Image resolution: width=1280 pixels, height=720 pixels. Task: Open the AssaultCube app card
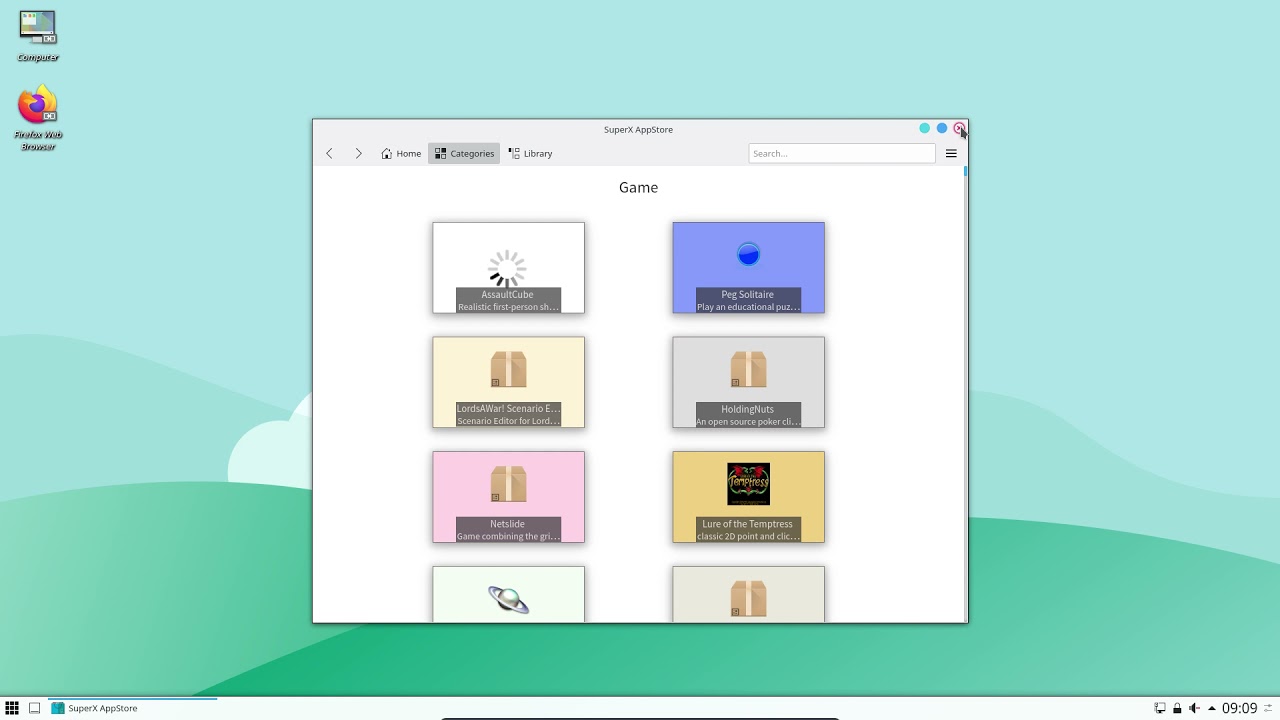point(508,268)
